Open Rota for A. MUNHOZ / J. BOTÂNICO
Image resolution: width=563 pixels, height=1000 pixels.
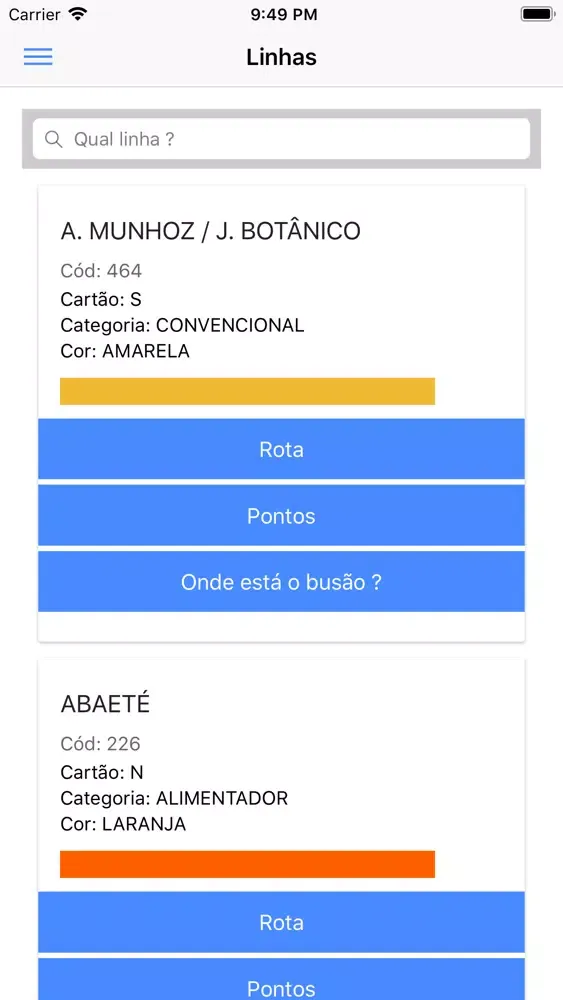[281, 449]
